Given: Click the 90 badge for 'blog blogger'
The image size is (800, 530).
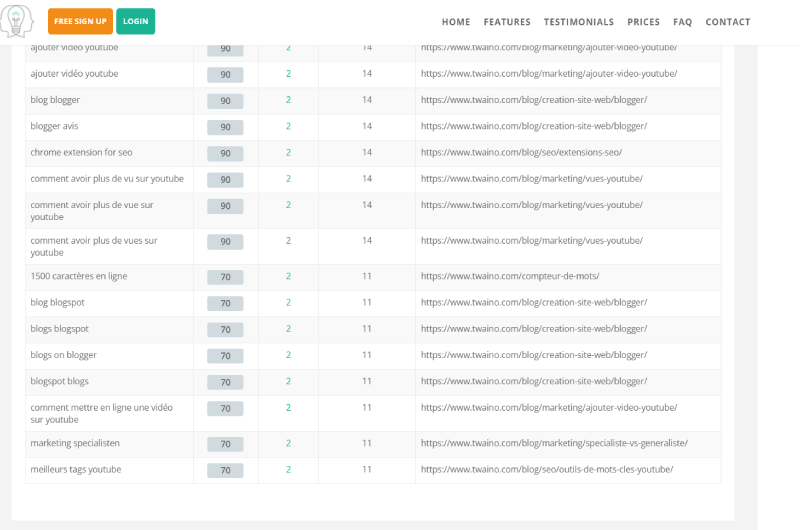Looking at the screenshot, I should (x=225, y=101).
